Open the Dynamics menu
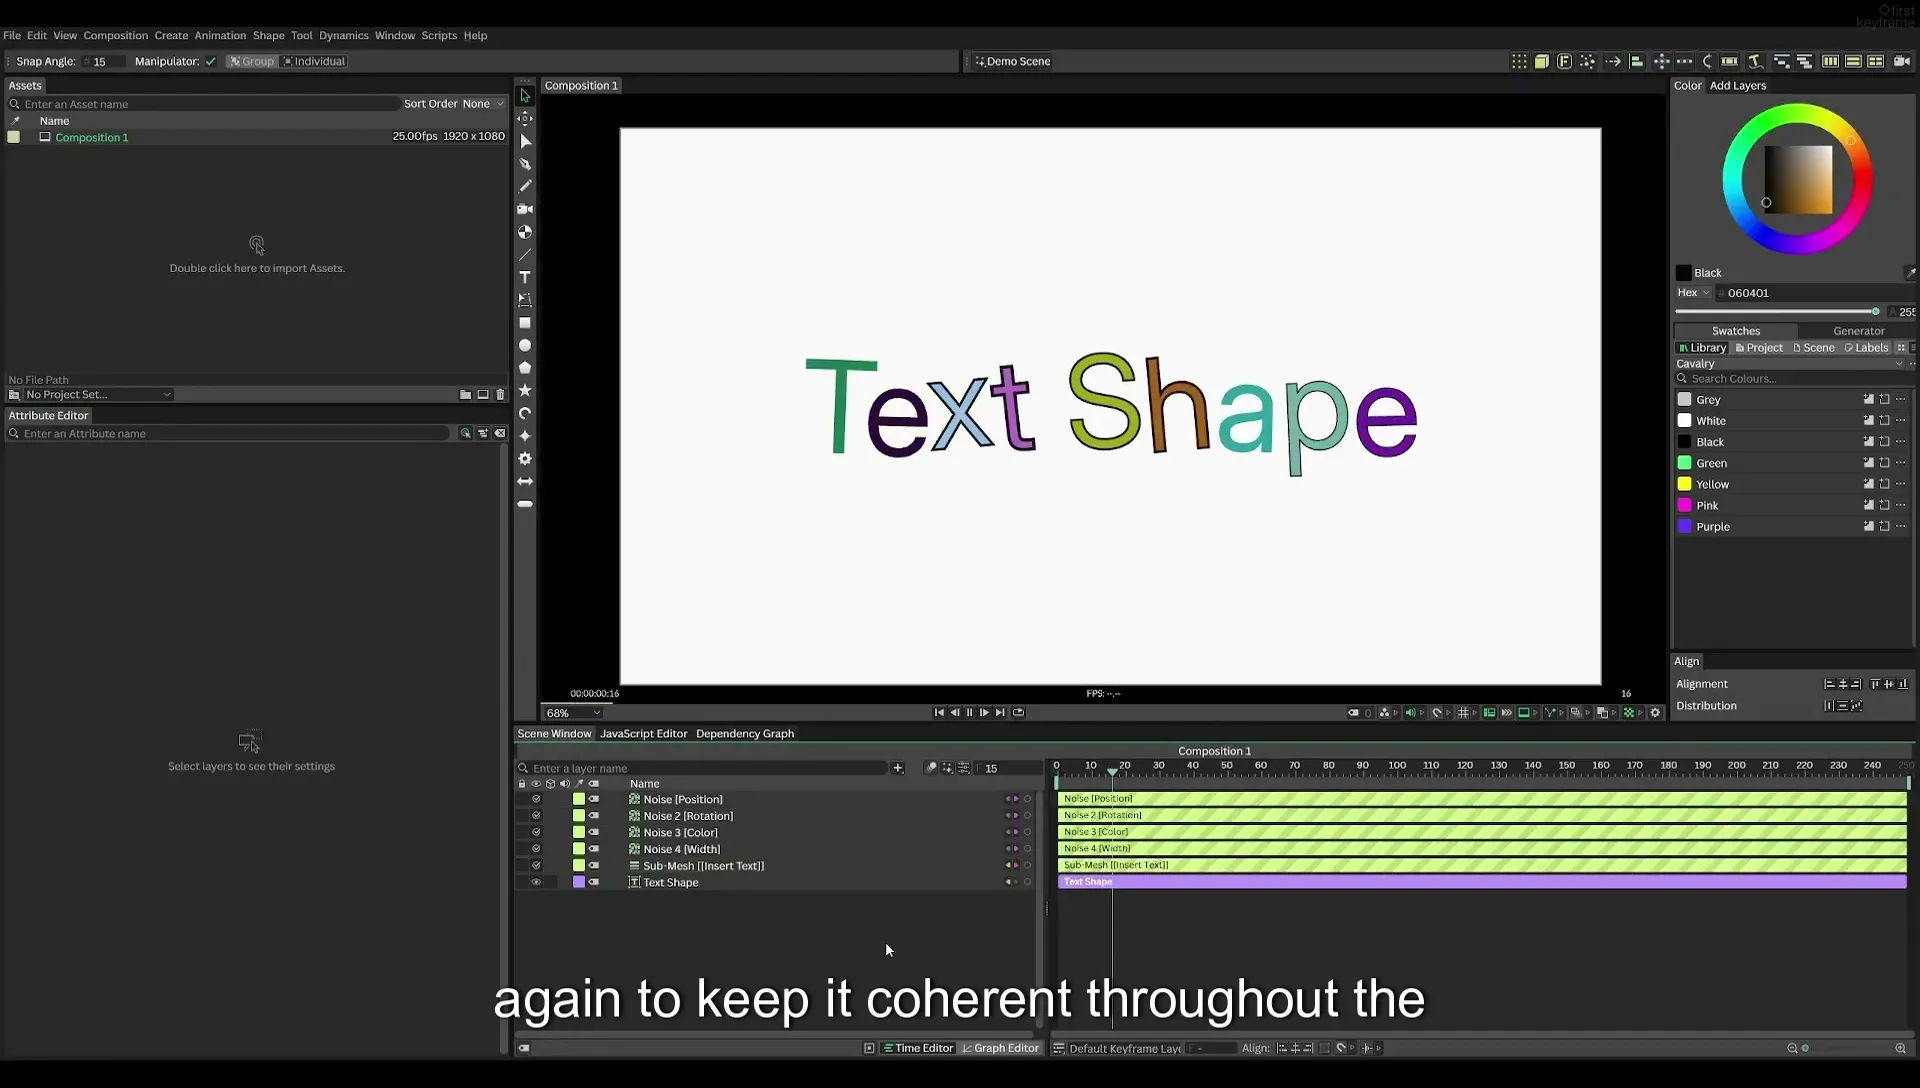Screen dimensions: 1920x1088 [344, 36]
